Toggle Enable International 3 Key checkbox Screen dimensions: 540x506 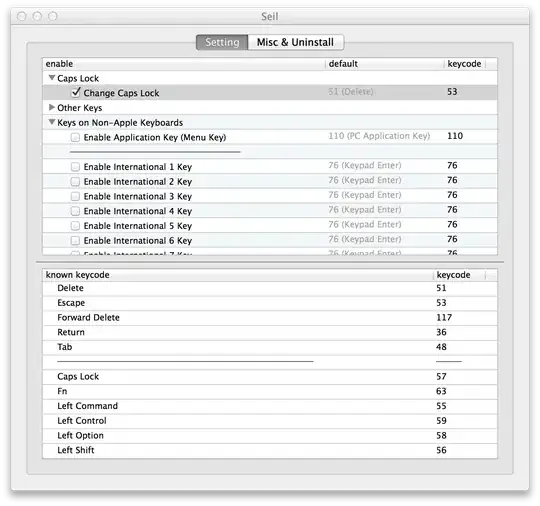75,196
